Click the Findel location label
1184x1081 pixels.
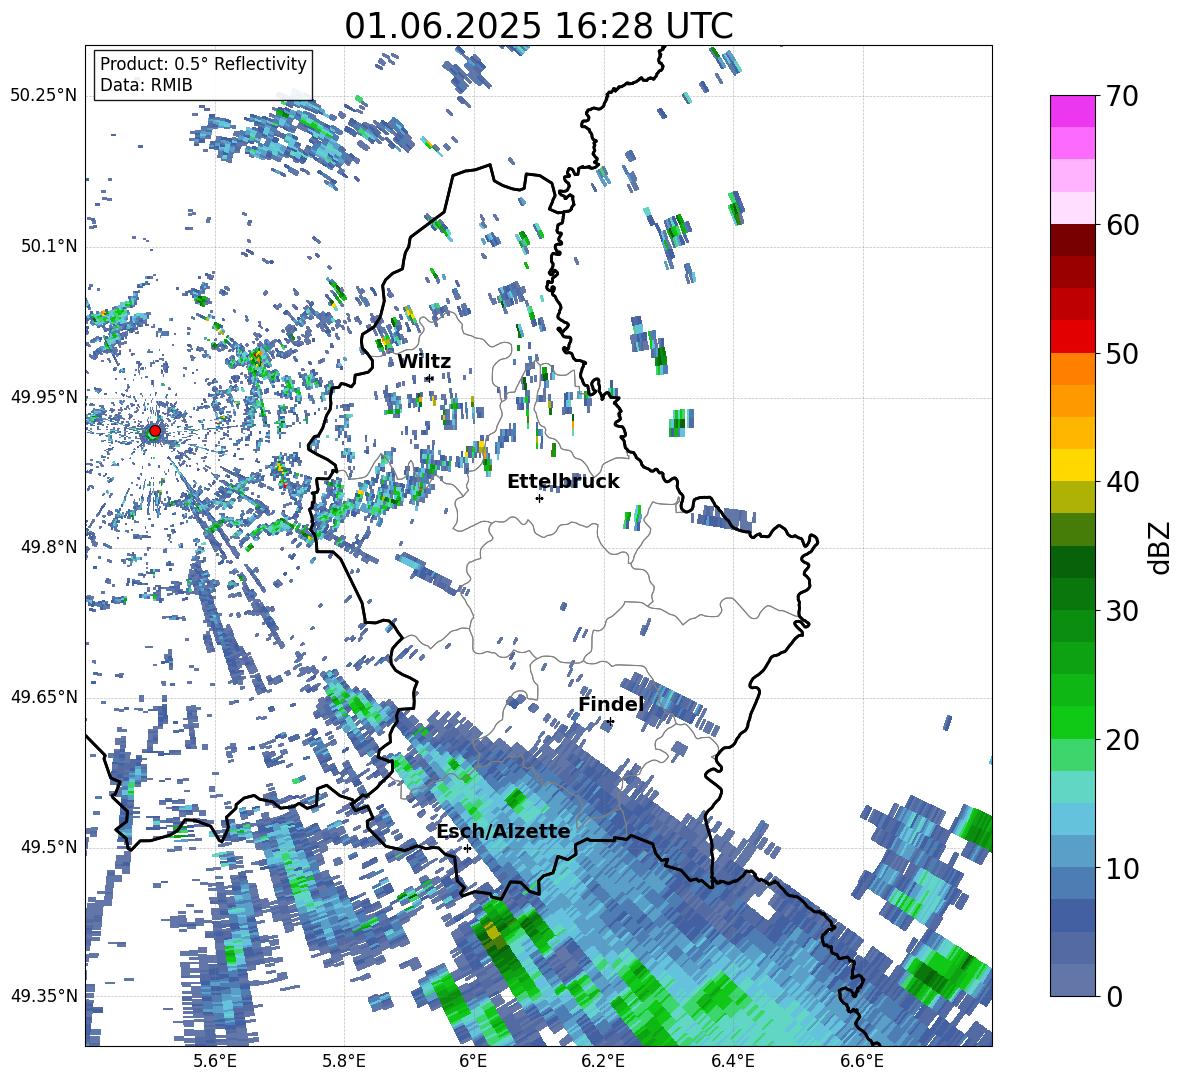pyautogui.click(x=611, y=704)
